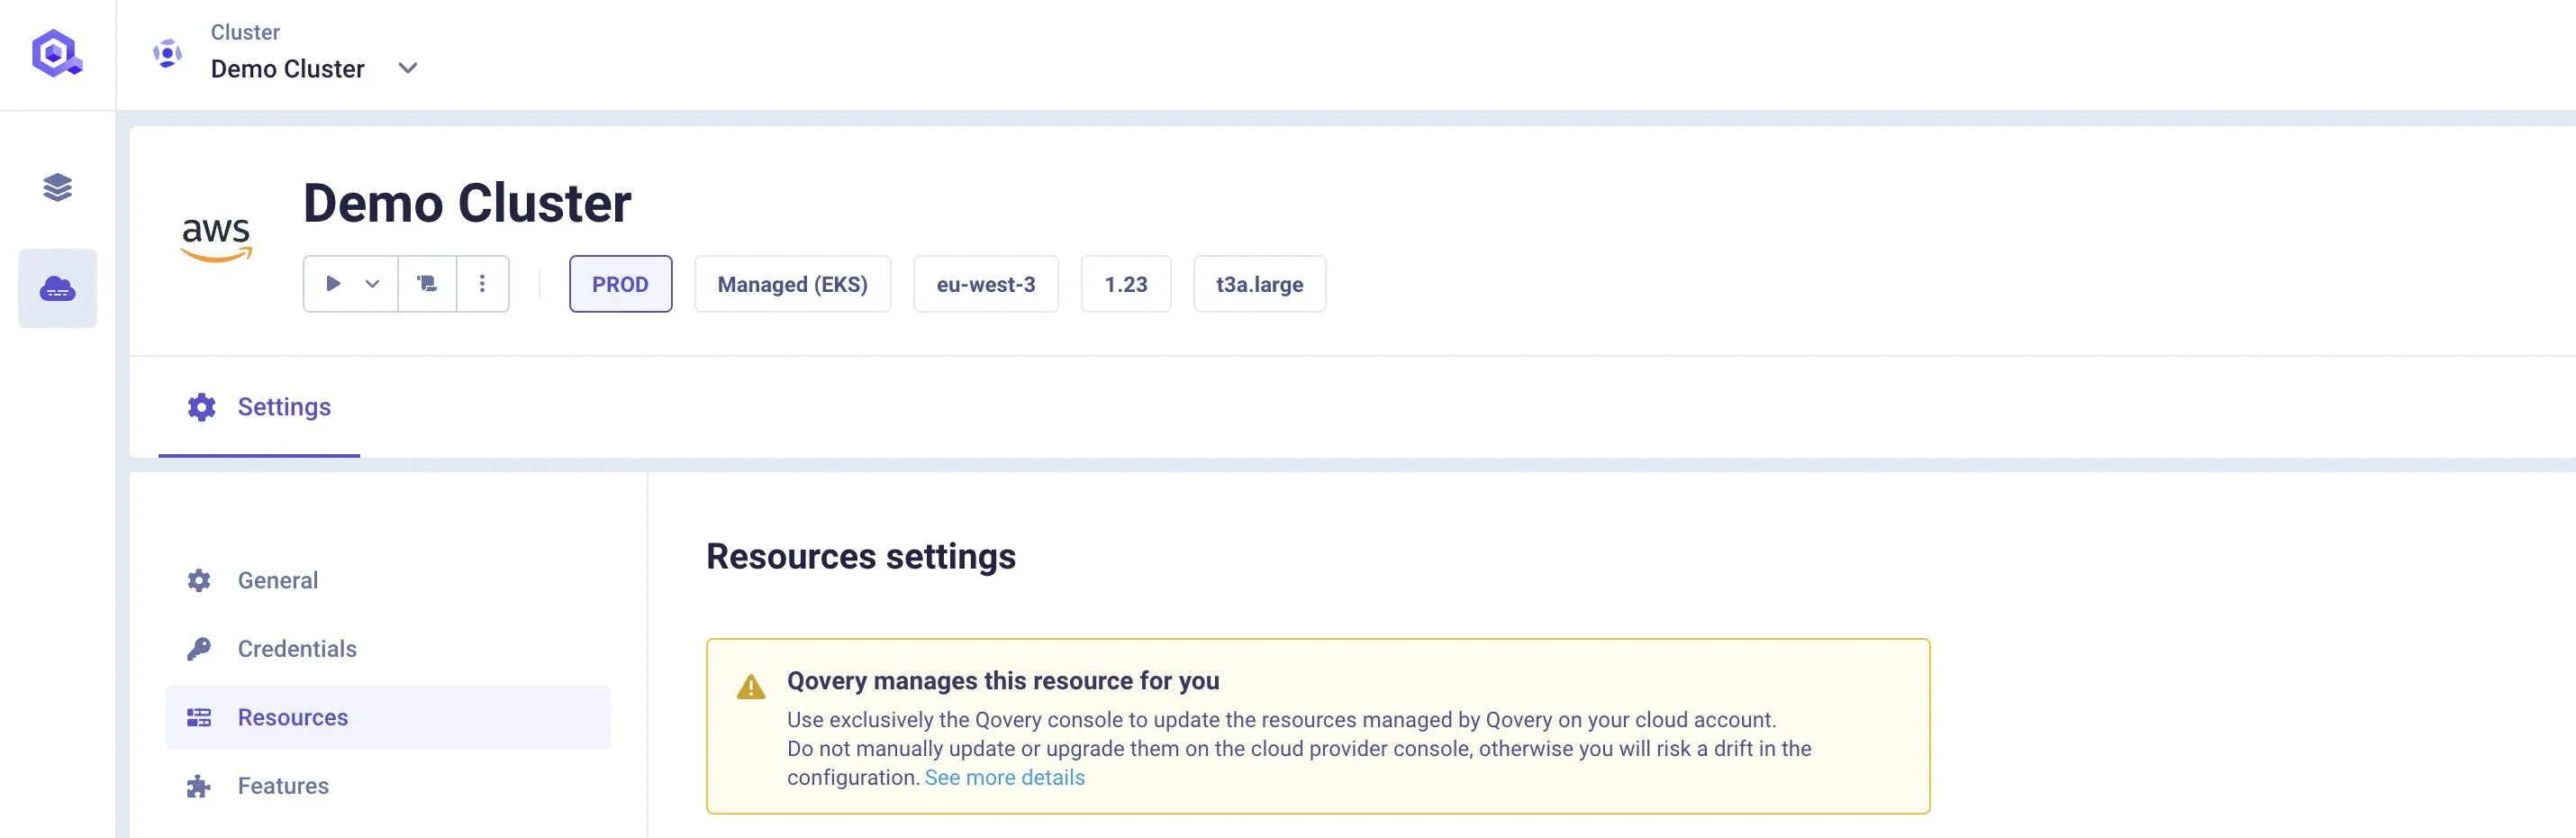Expand the Demo Cluster selector chevron
Image resolution: width=2576 pixels, height=838 pixels.
coord(408,68)
